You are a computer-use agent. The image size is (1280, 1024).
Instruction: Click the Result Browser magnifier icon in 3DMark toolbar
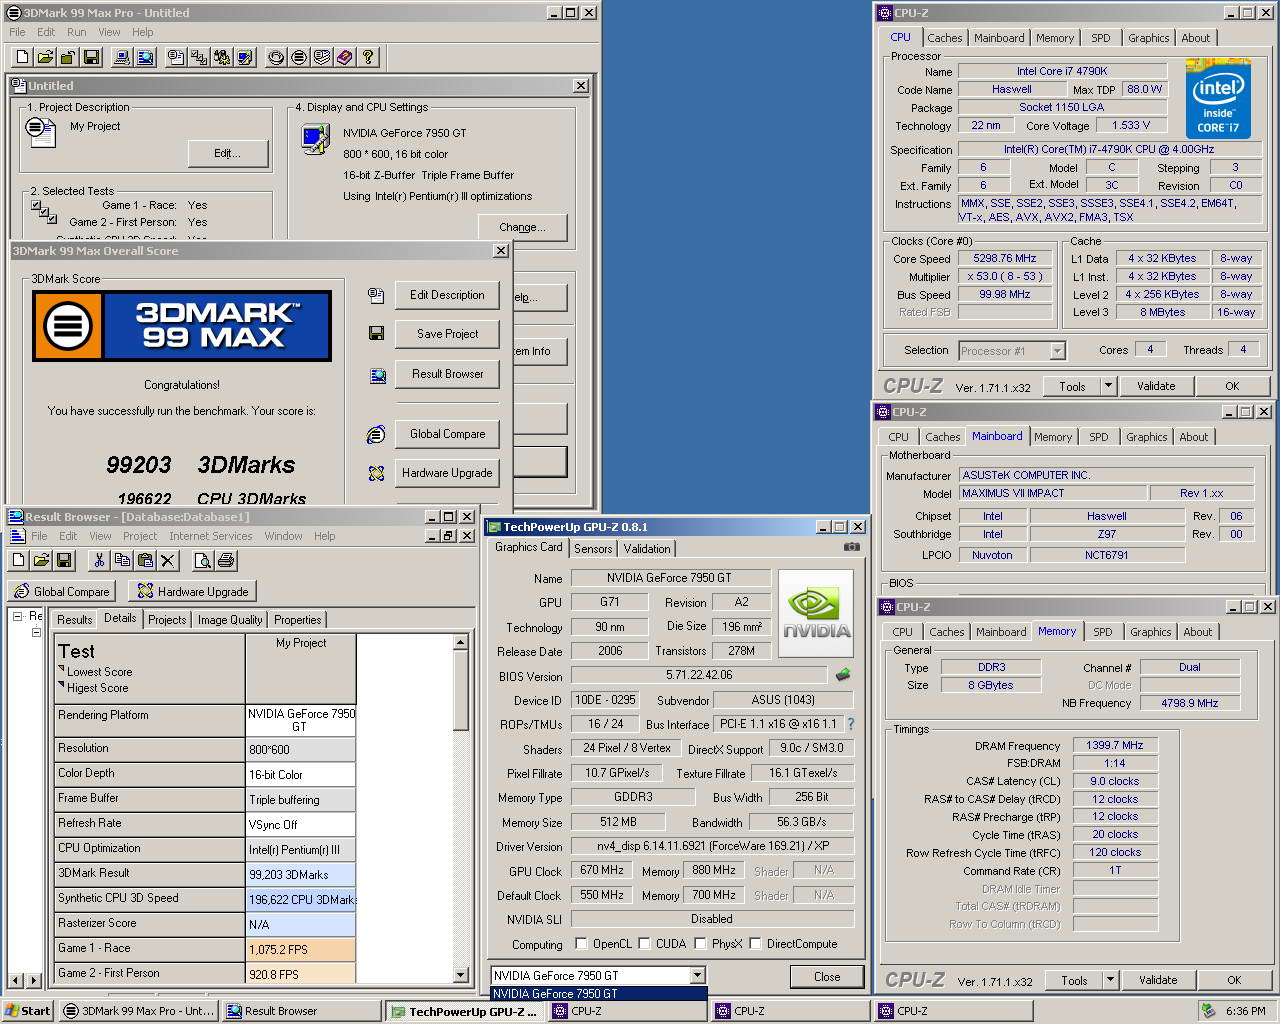click(145, 57)
